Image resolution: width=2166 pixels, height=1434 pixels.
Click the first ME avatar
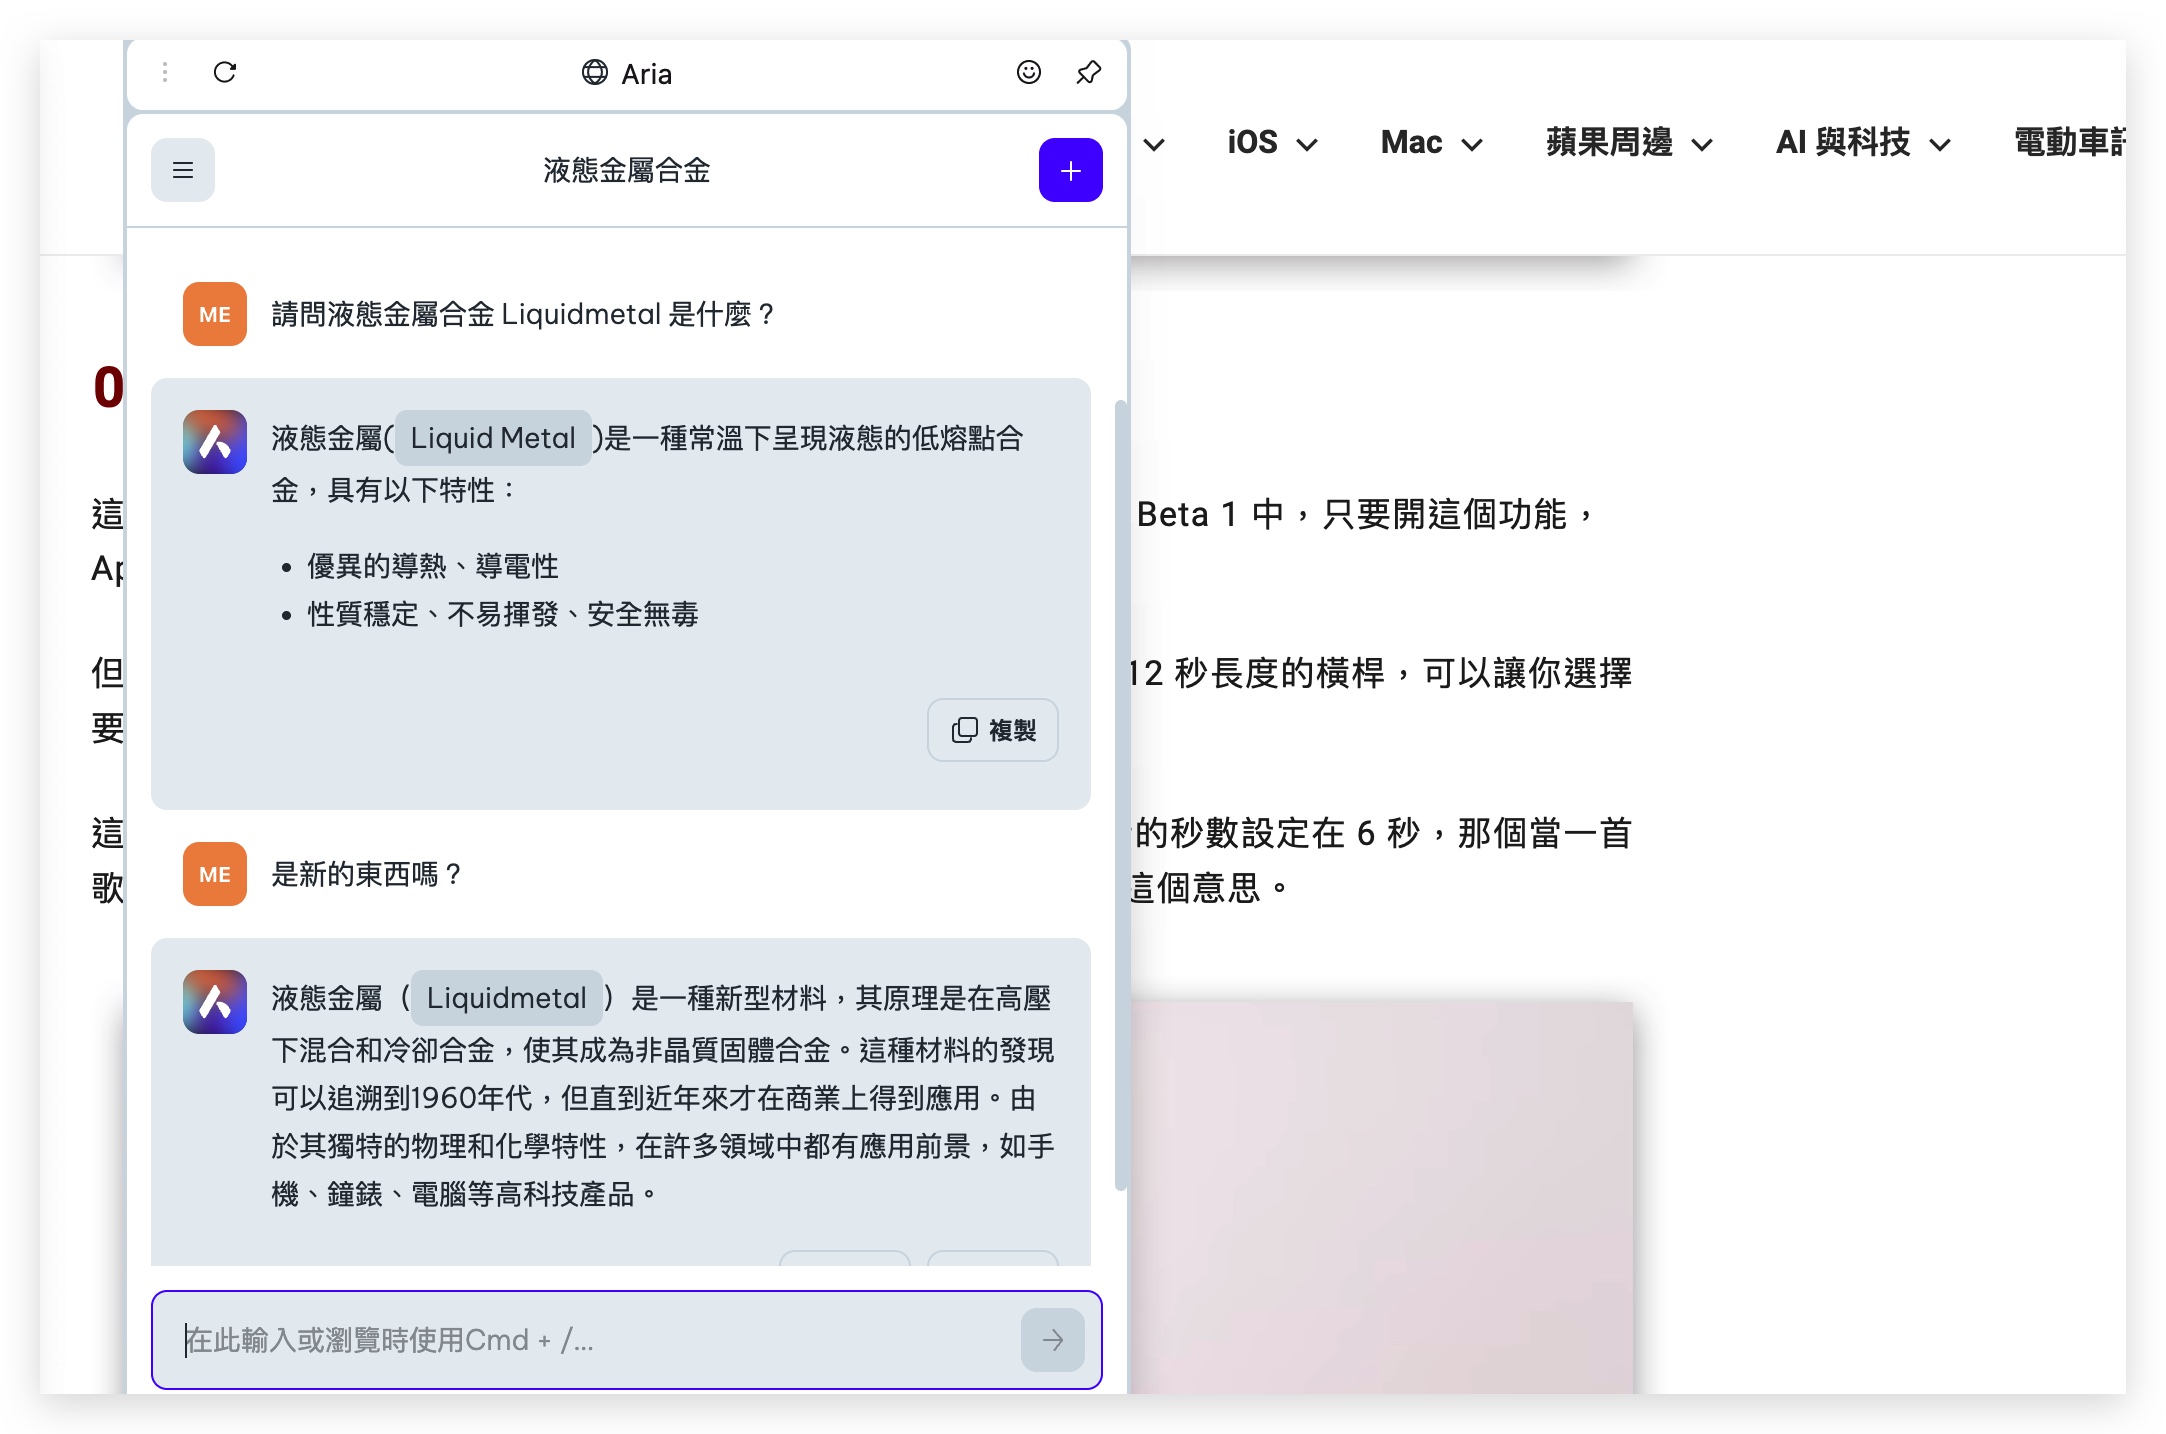pos(215,314)
